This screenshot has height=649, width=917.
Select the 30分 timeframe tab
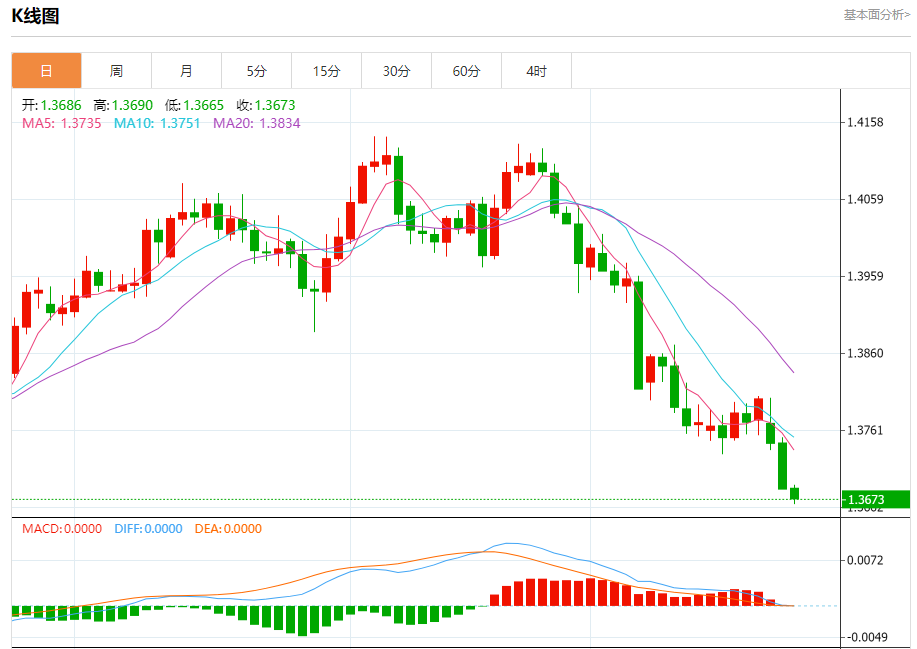click(396, 71)
